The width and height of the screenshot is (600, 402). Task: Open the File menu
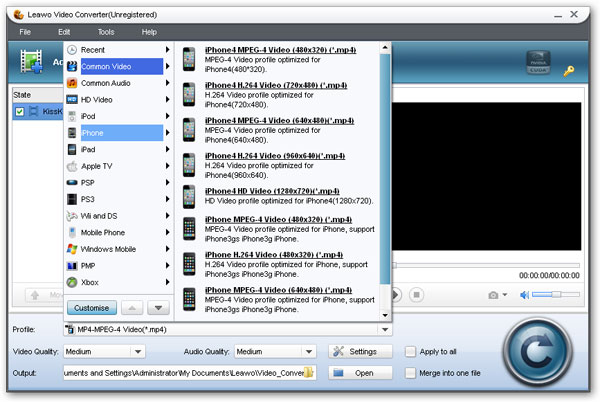coord(25,32)
